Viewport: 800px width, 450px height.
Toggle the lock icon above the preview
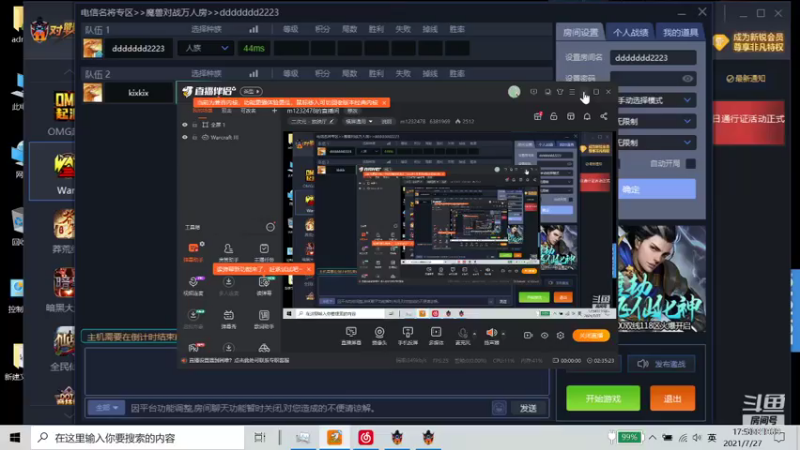pyautogui.click(x=554, y=116)
